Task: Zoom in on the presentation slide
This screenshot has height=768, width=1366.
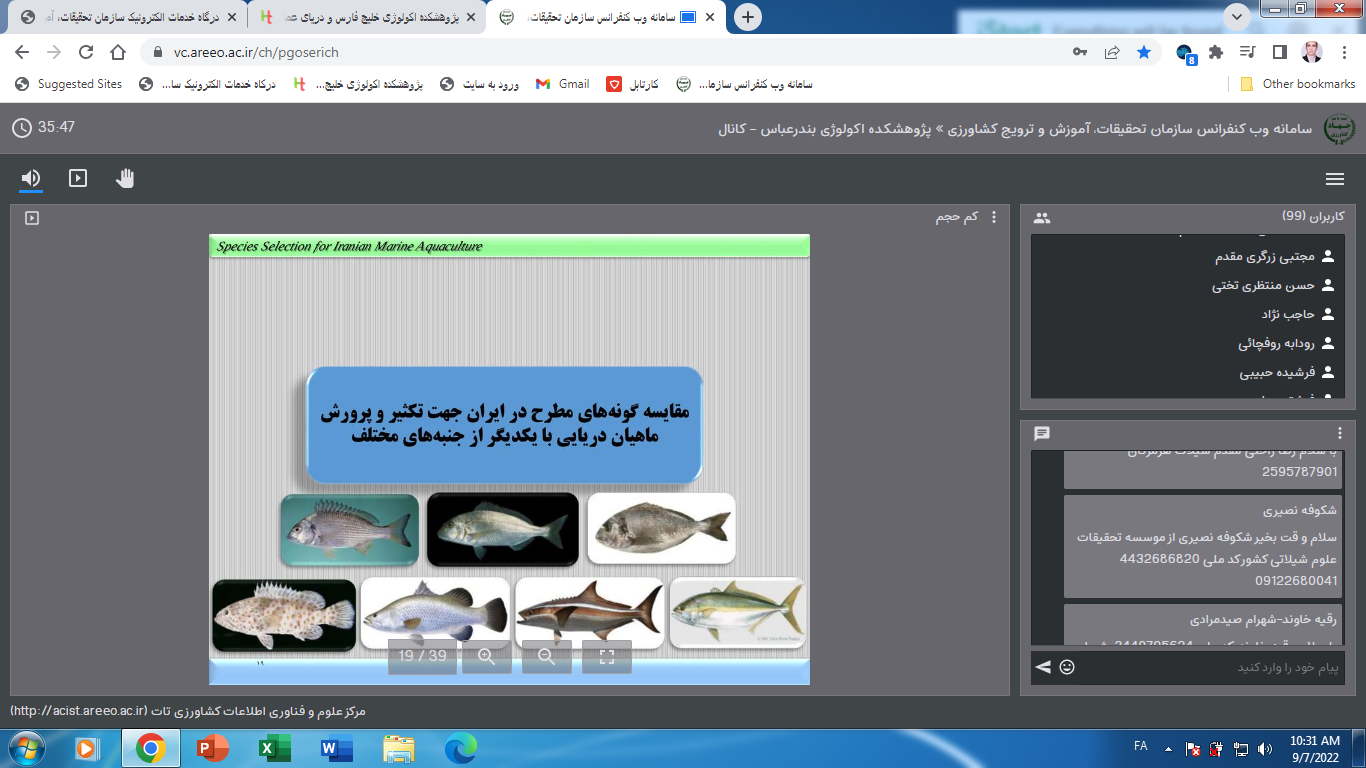Action: click(487, 657)
